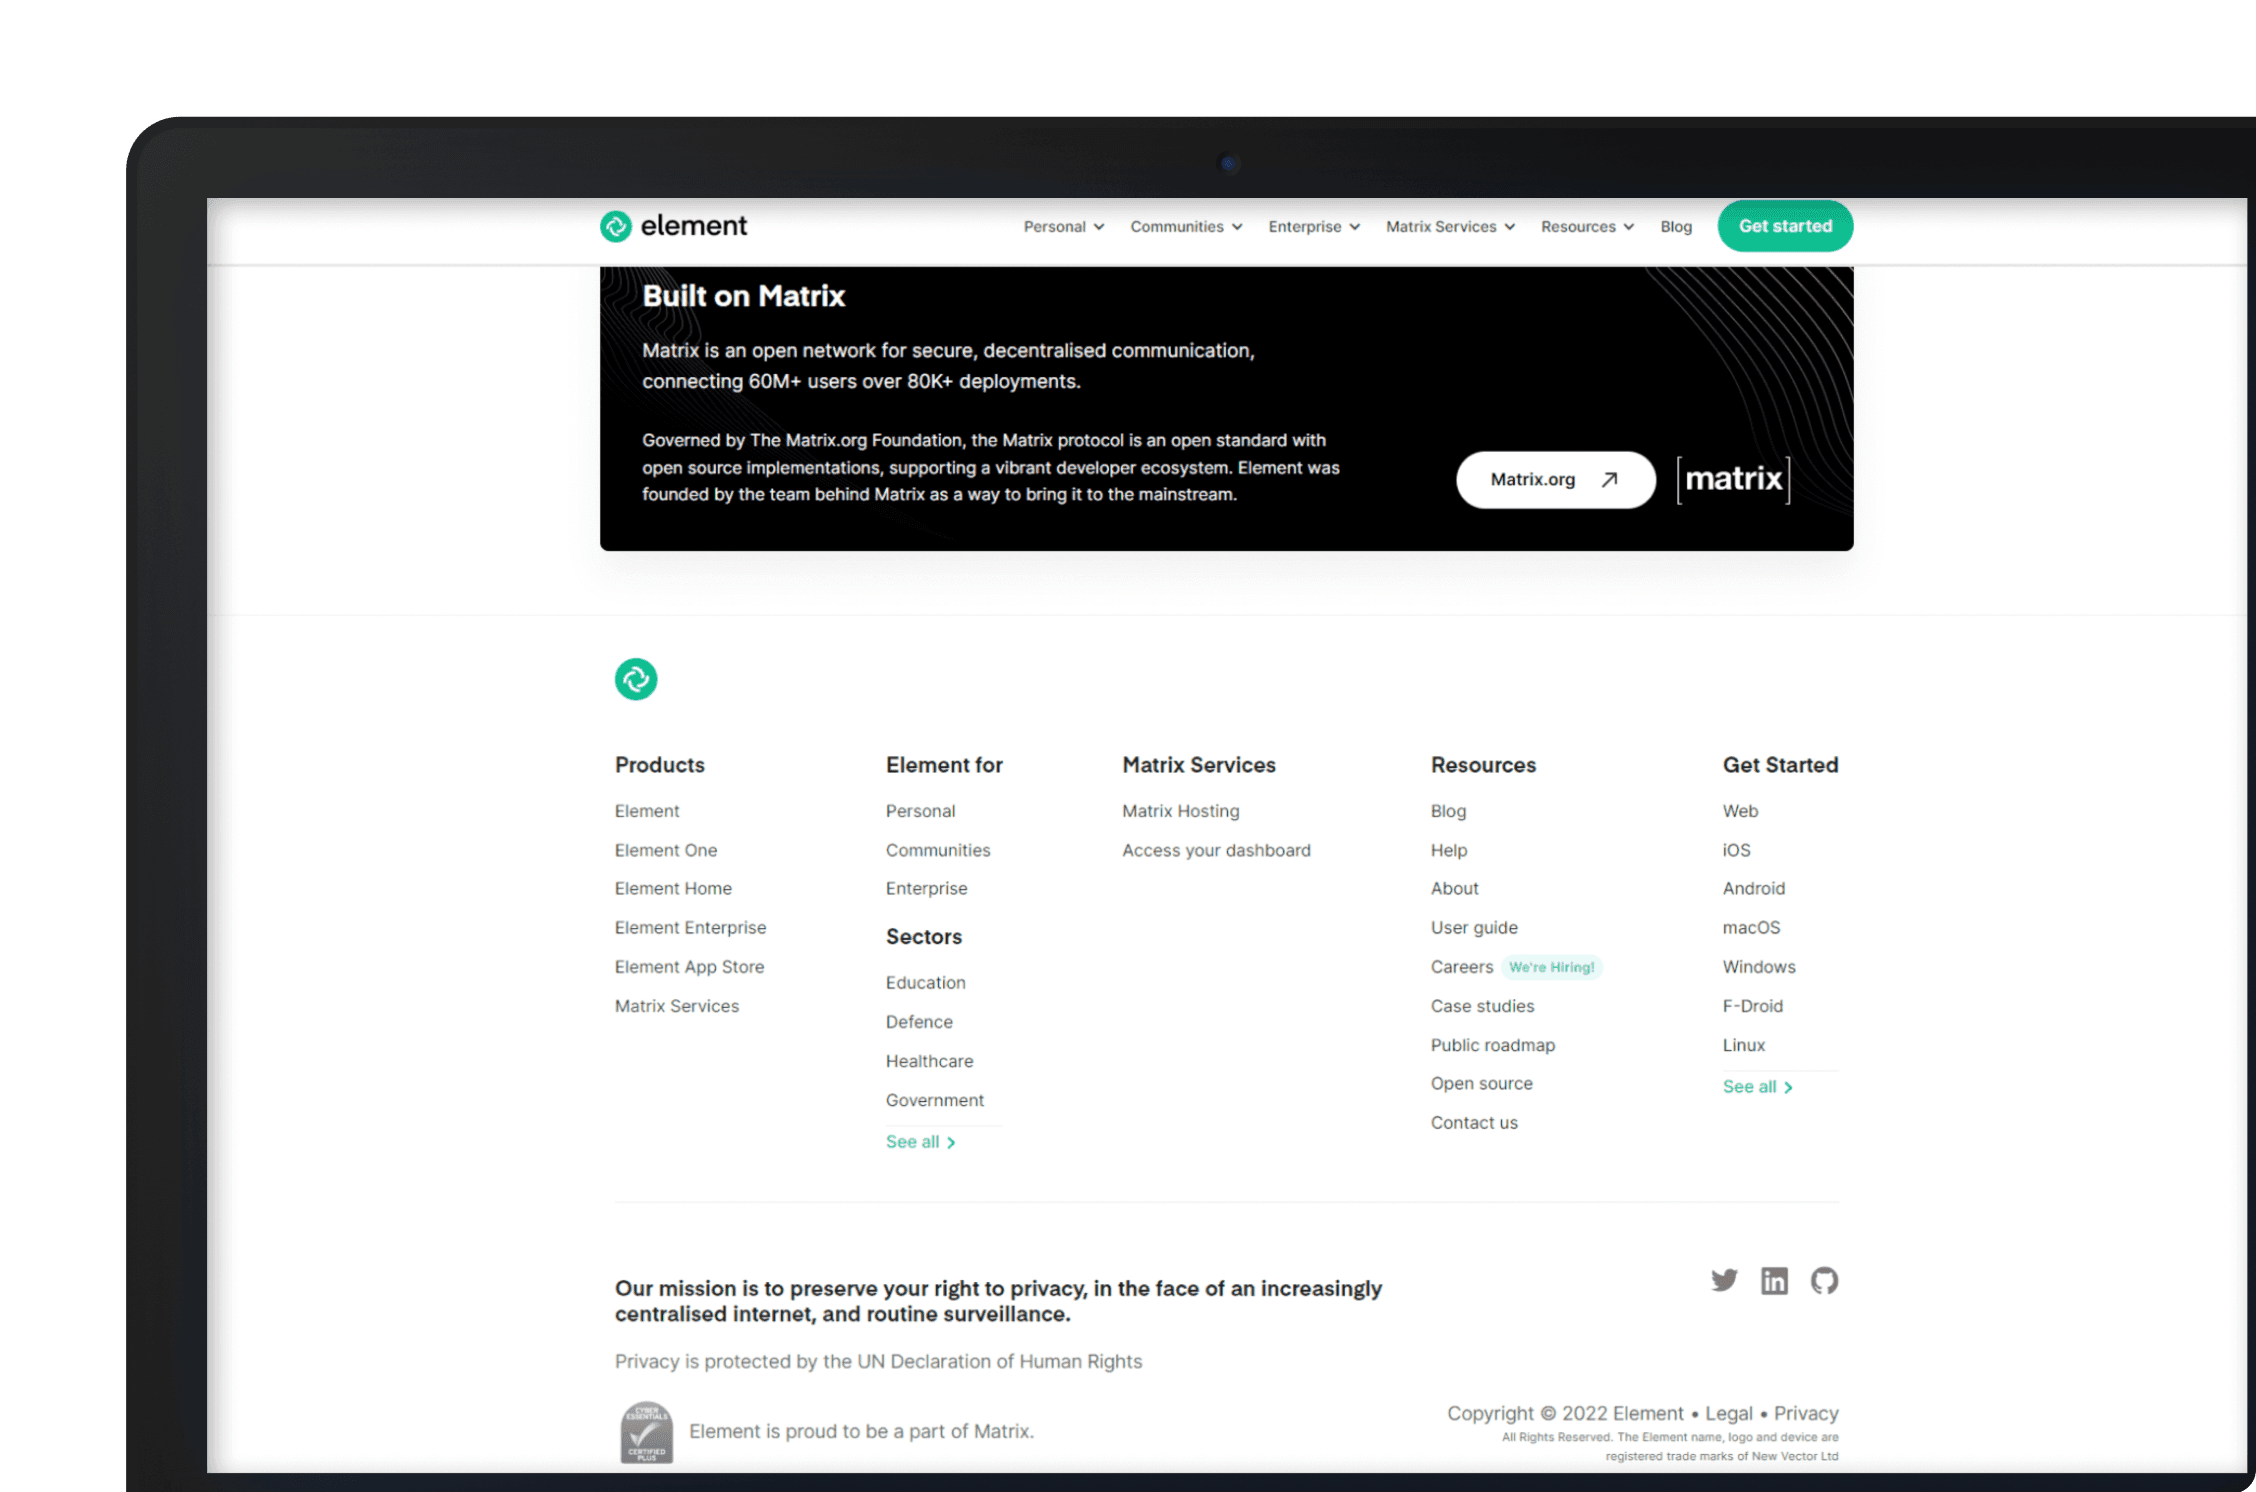Open Communities under Element for
The height and width of the screenshot is (1492, 2256).
pyautogui.click(x=938, y=850)
